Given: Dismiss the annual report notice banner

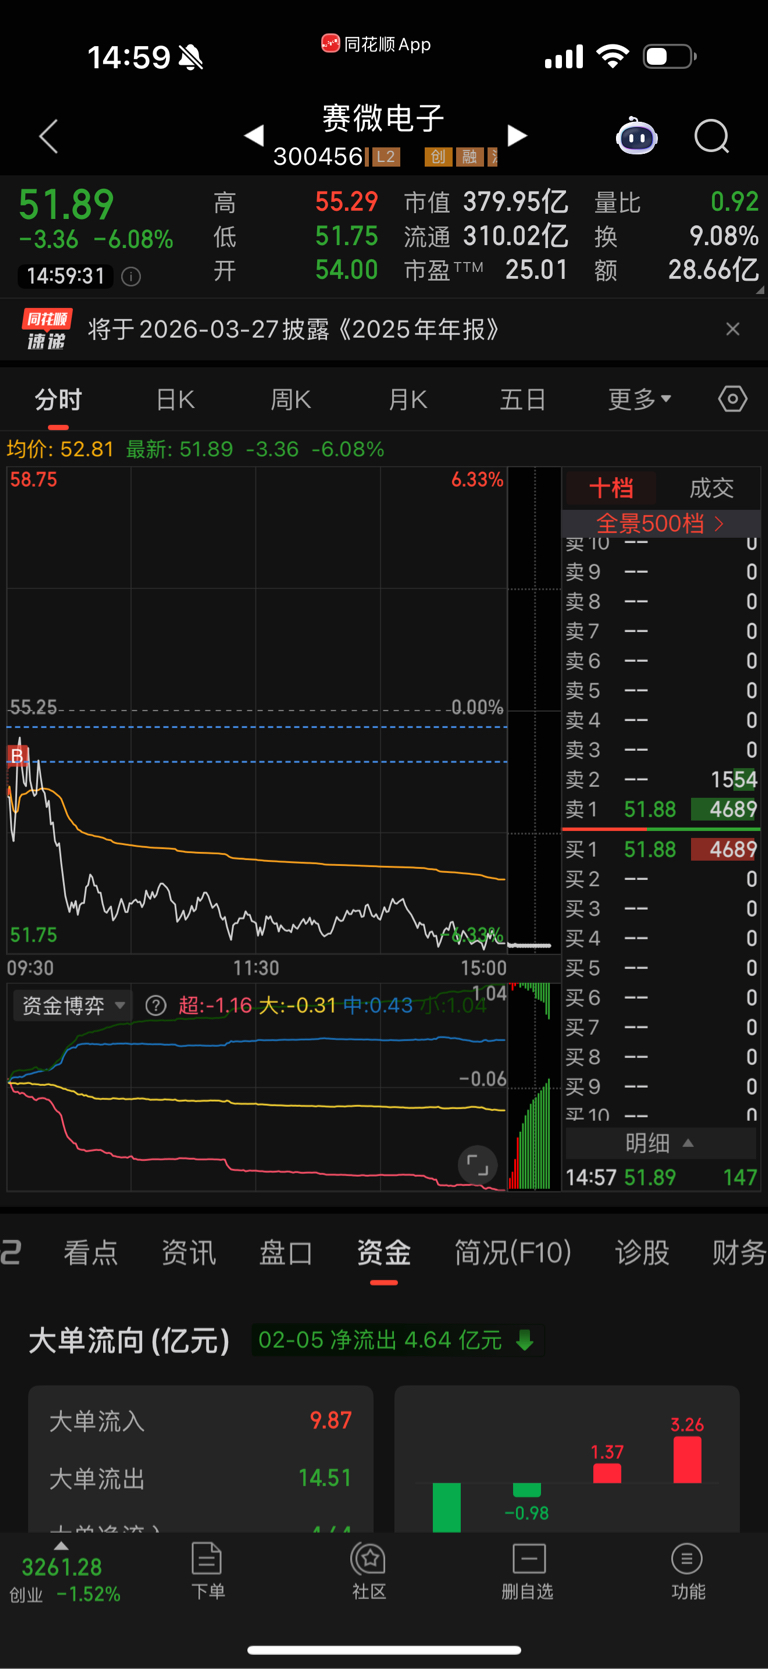Looking at the screenshot, I should click(x=733, y=329).
